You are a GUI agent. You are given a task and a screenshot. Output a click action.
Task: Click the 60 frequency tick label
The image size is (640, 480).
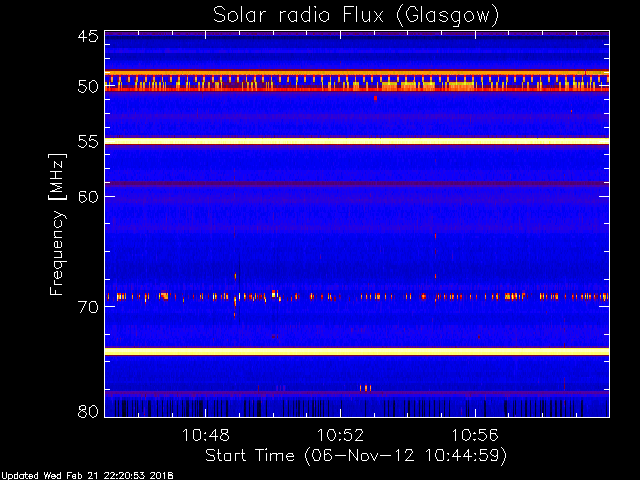[x=88, y=196]
